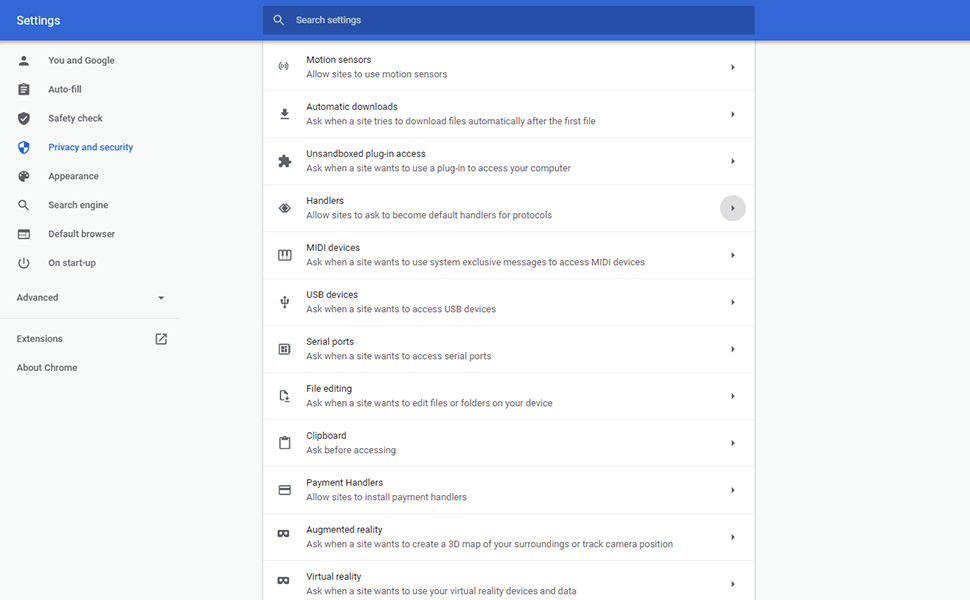The image size is (970, 600).
Task: Click the Auto-fill clipboard icon
Action: pyautogui.click(x=24, y=90)
